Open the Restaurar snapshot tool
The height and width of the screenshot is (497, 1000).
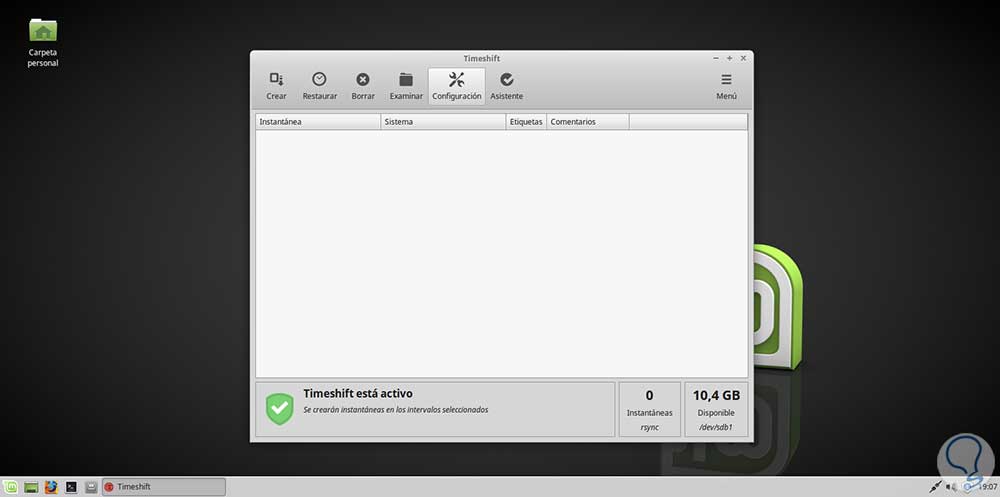coord(320,86)
